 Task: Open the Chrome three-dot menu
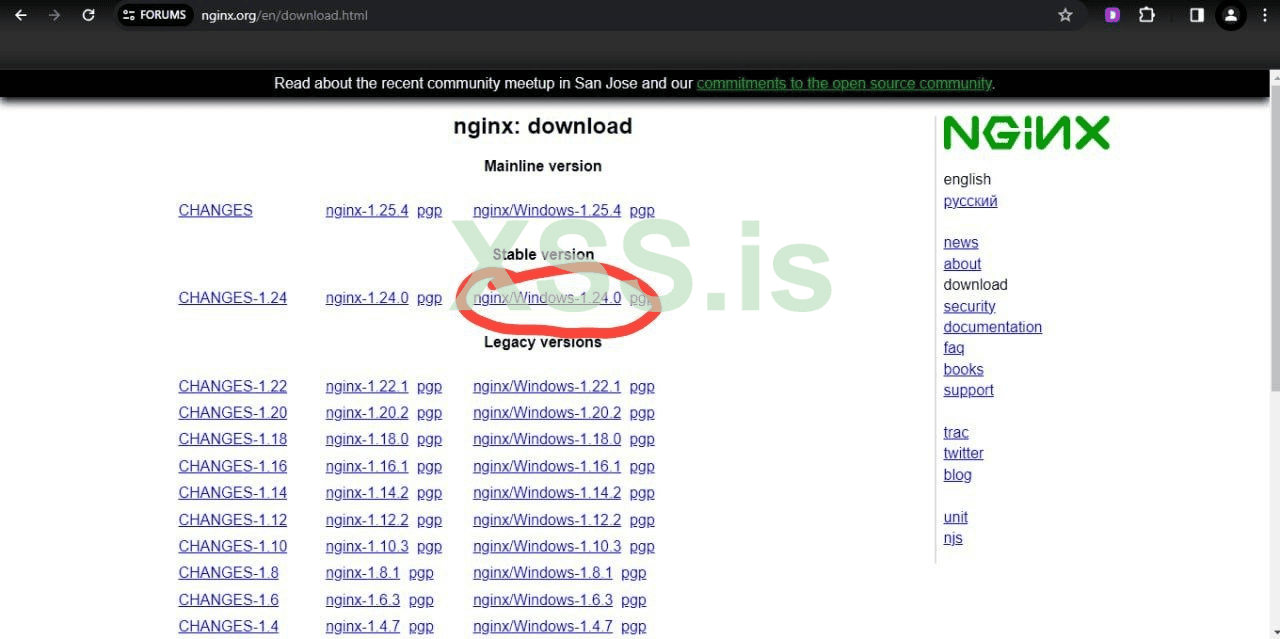(x=1265, y=15)
